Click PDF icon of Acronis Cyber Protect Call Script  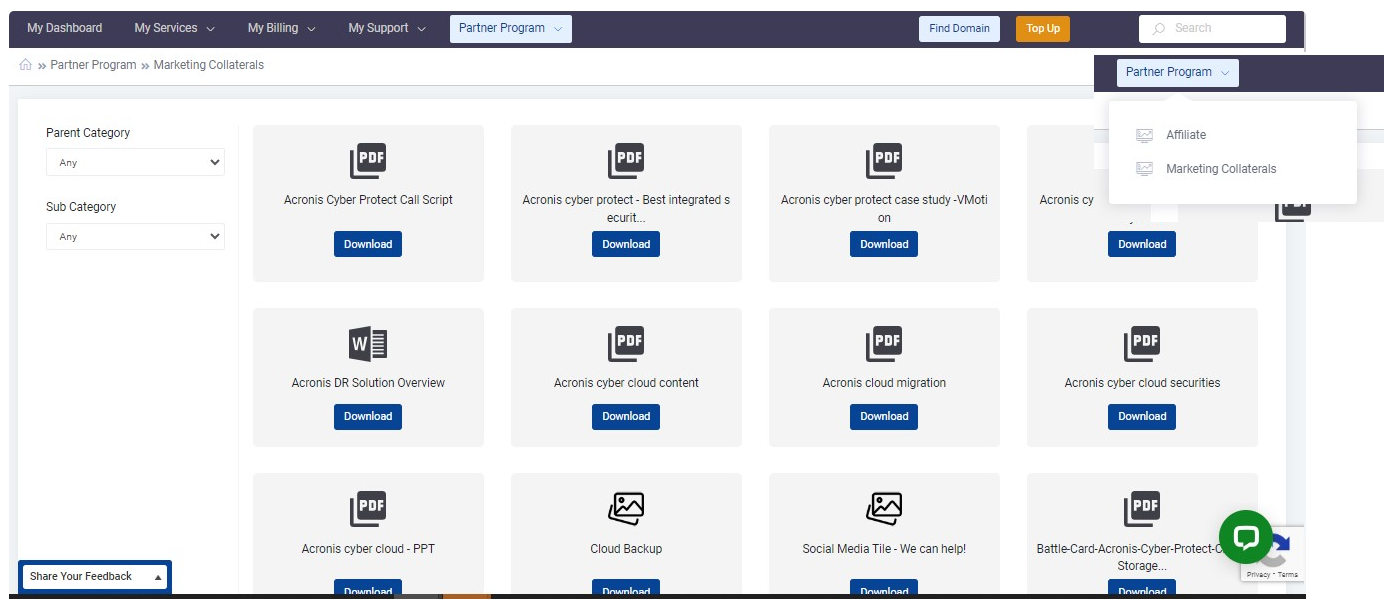click(x=368, y=162)
